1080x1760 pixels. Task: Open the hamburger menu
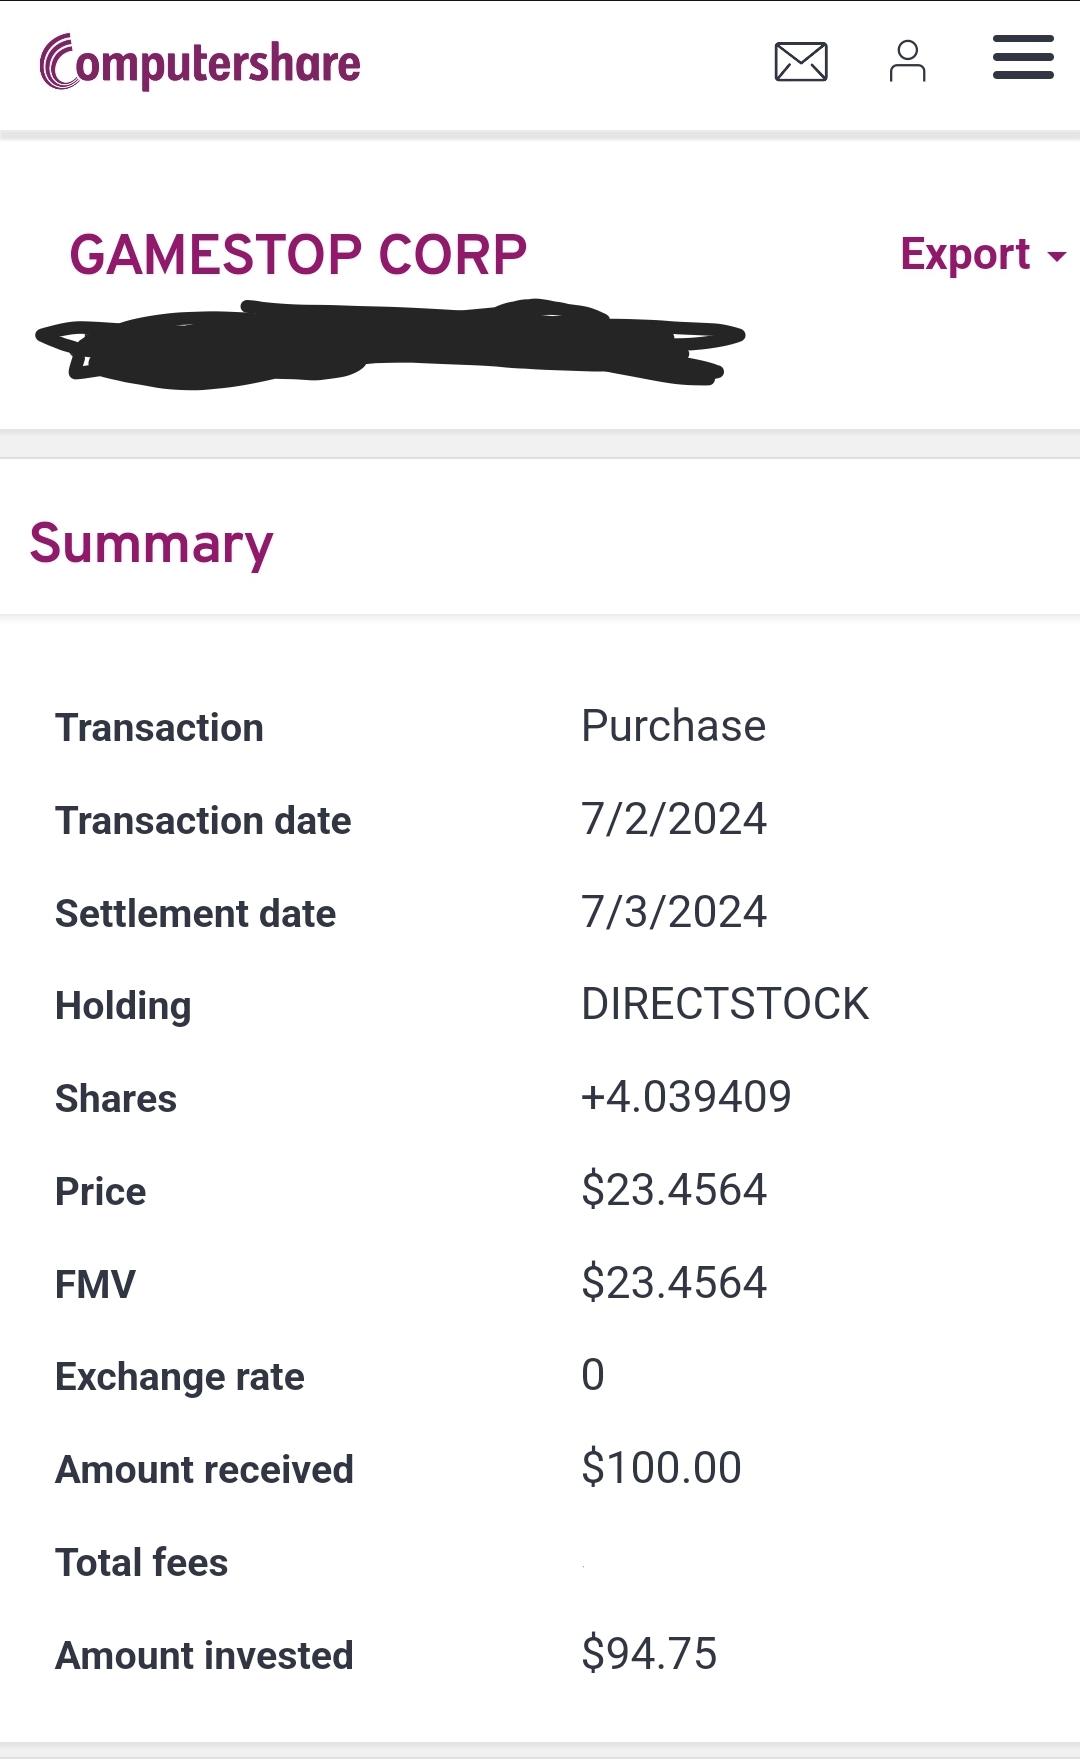click(x=1022, y=58)
